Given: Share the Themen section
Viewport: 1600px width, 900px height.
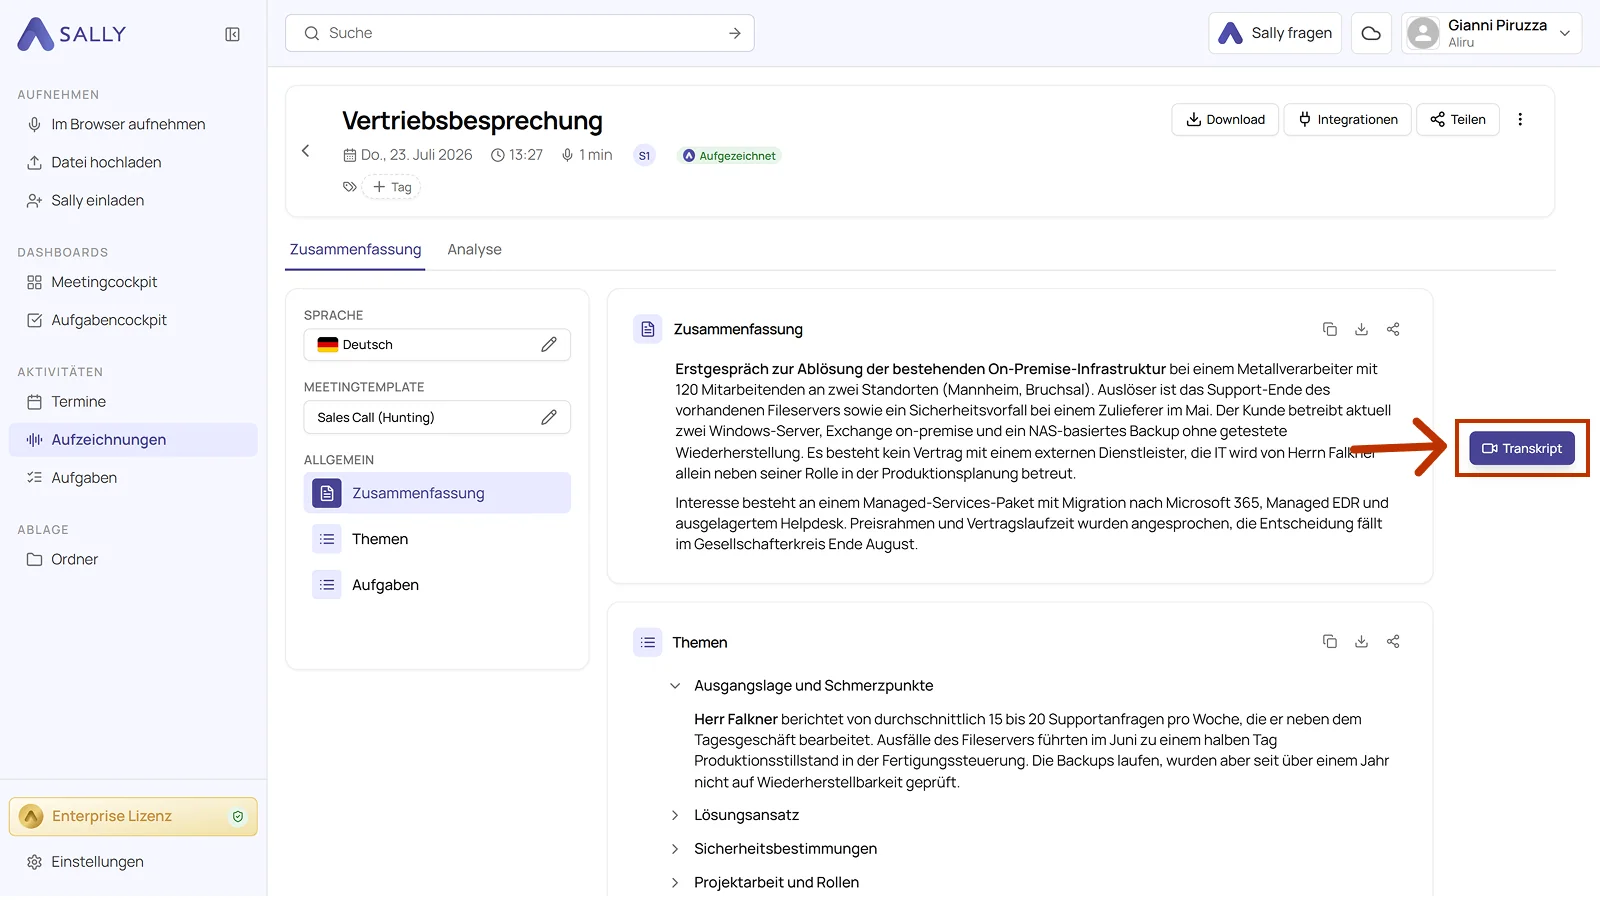Looking at the screenshot, I should pyautogui.click(x=1393, y=641).
